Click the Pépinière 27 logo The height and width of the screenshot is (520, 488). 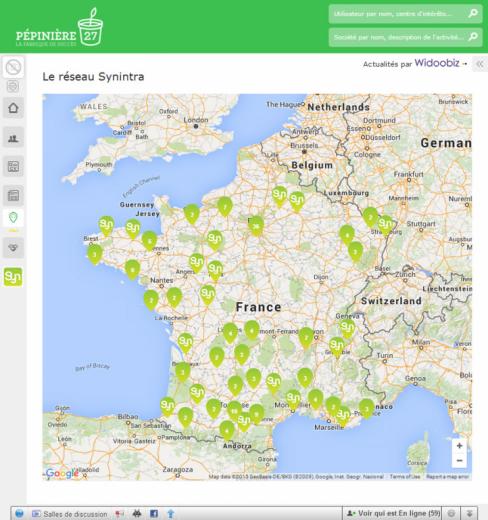[59, 28]
